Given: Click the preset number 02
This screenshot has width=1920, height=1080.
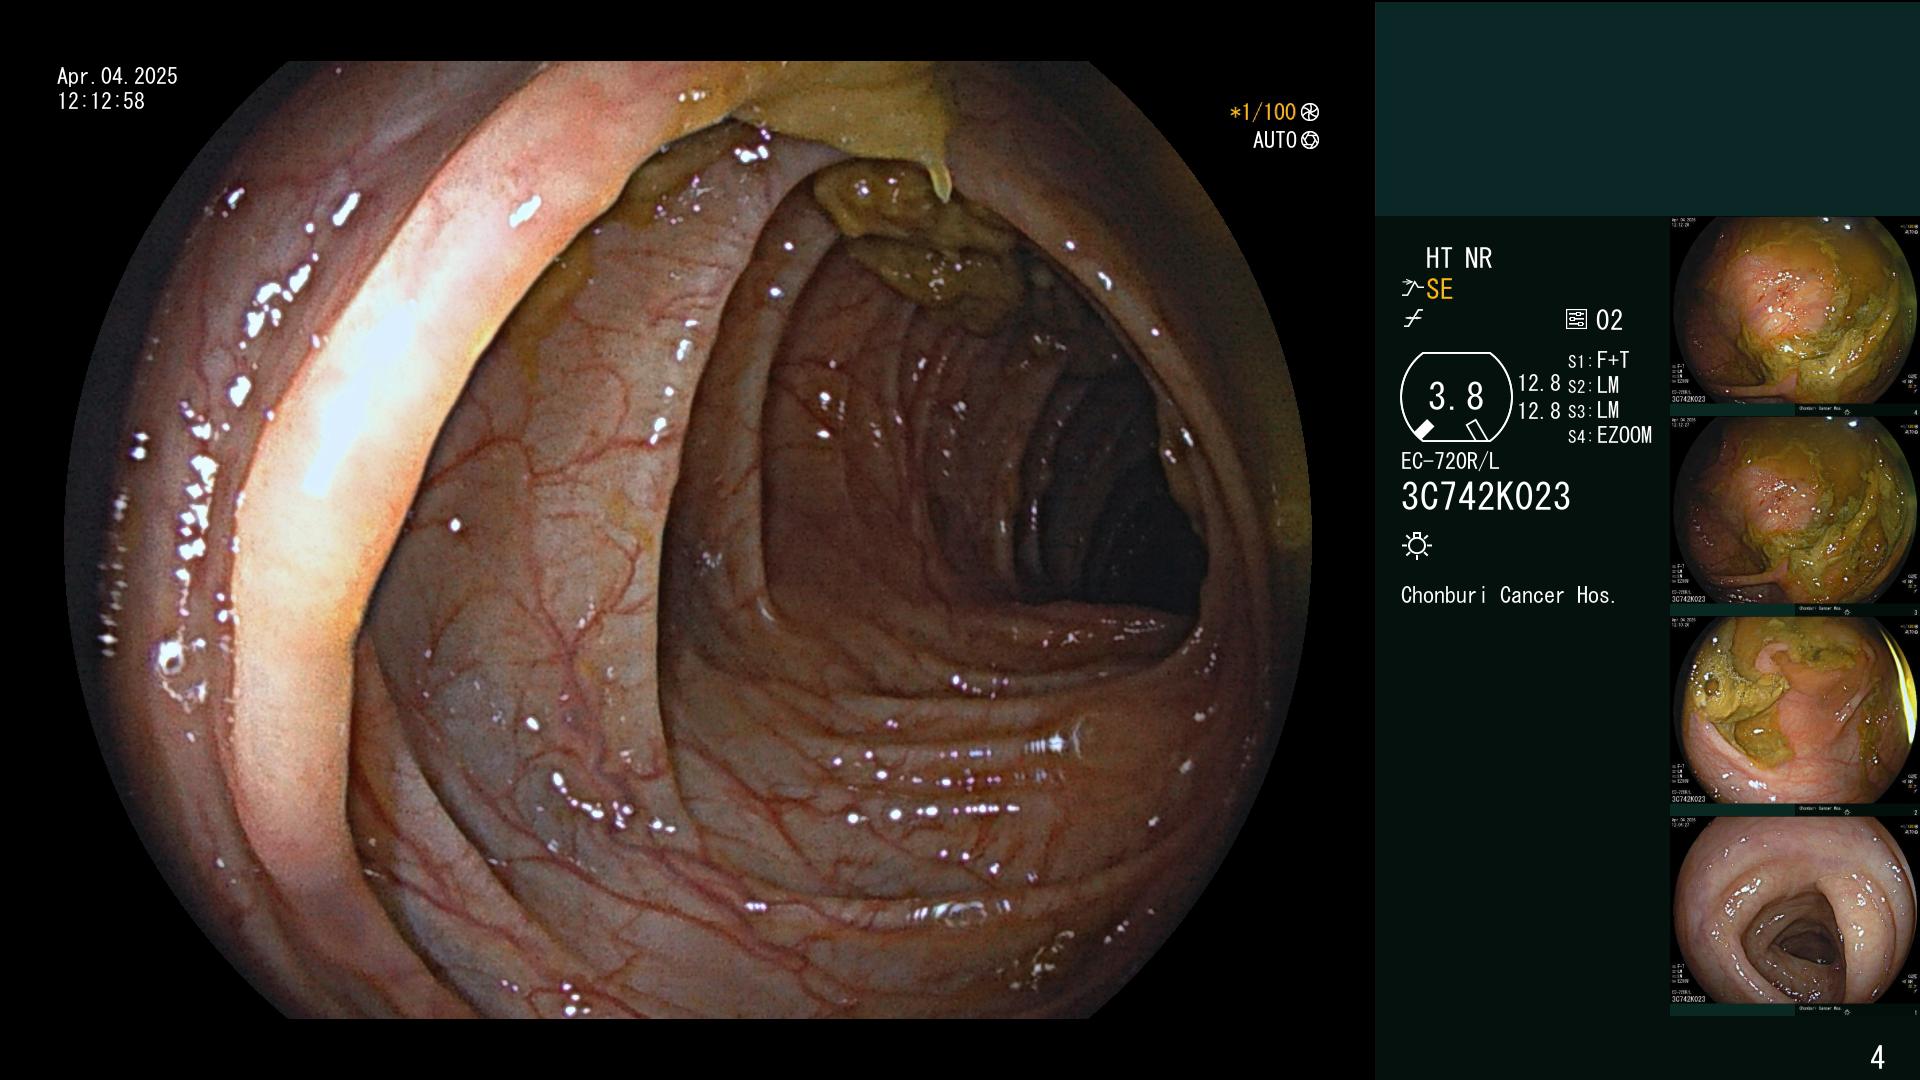Looking at the screenshot, I should [1609, 321].
